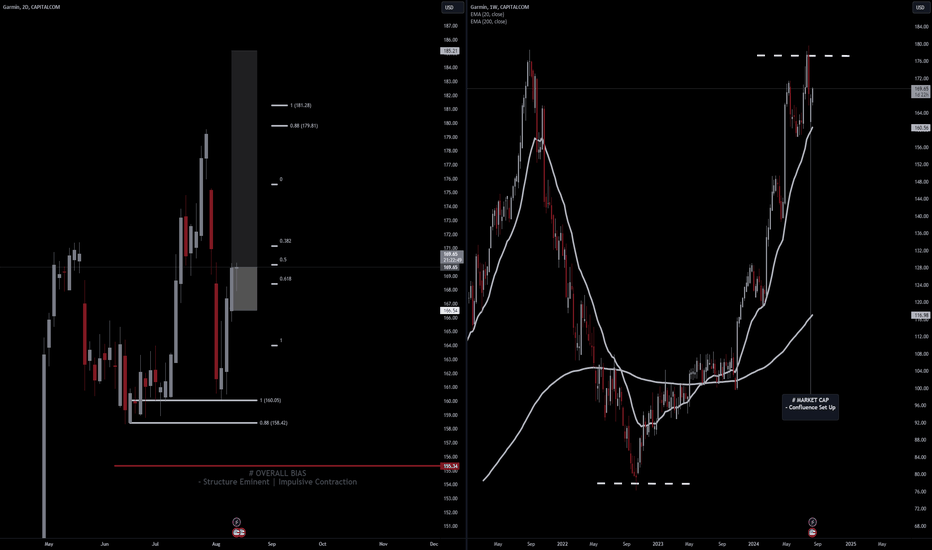Click the lightning icon in the left 2D chart
This screenshot has width=932, height=550.
237,522
